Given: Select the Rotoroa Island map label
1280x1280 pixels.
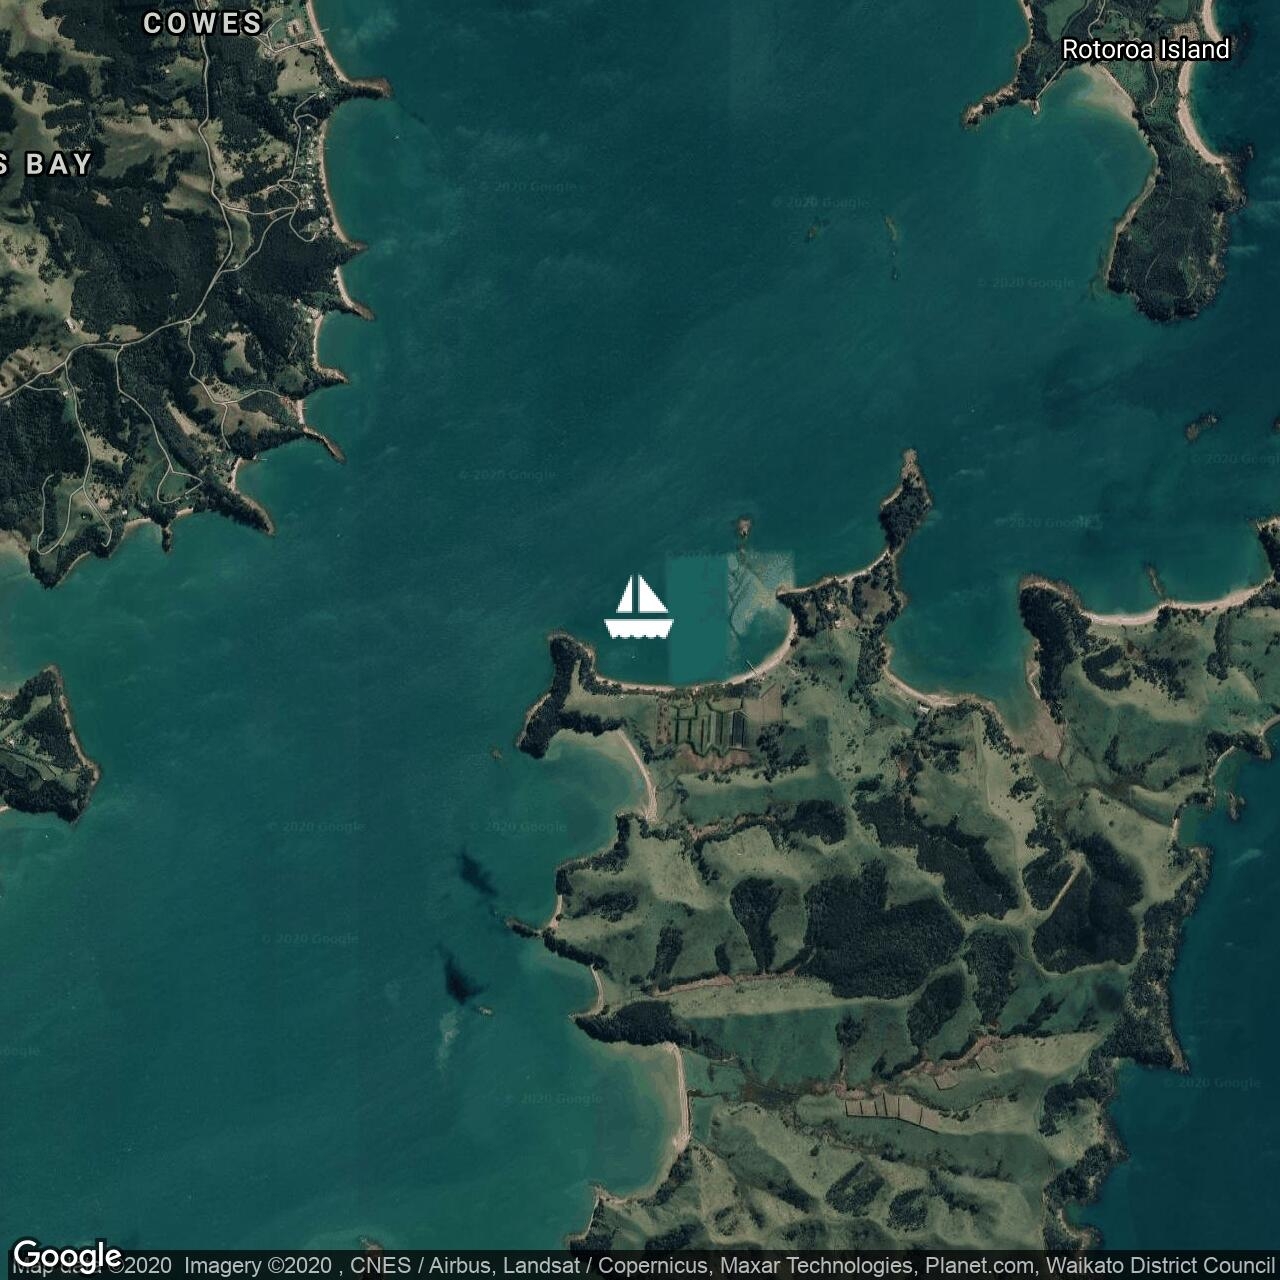Looking at the screenshot, I should [1145, 49].
